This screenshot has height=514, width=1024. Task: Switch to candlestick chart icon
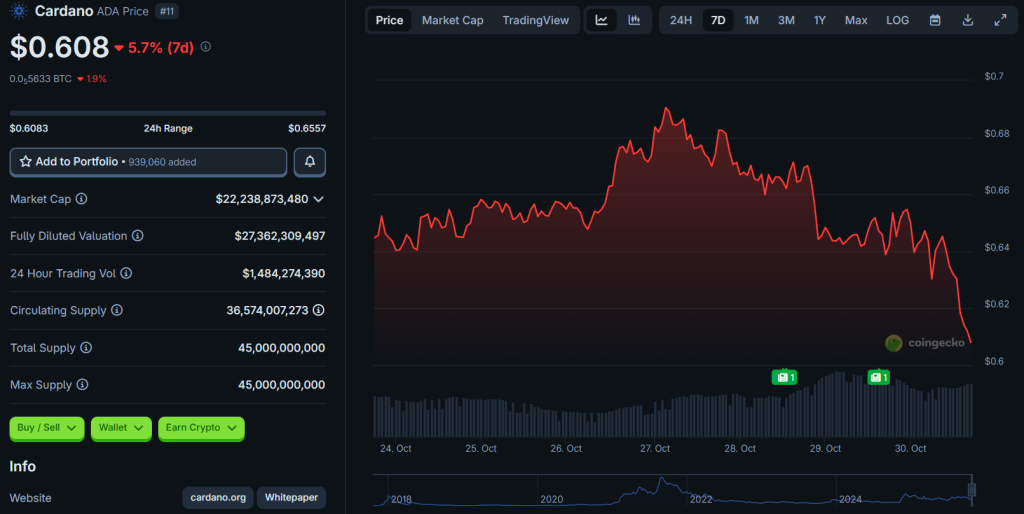tap(634, 20)
